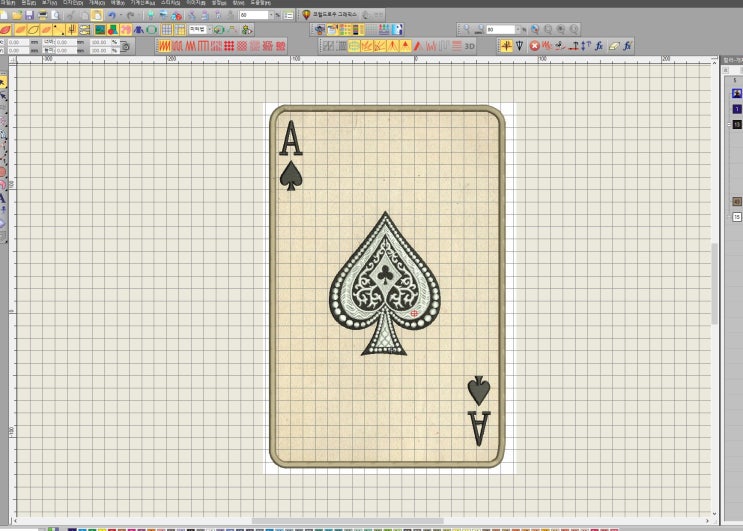Select the white color block 15 in list
Image resolution: width=743 pixels, height=531 pixels.
click(x=737, y=217)
